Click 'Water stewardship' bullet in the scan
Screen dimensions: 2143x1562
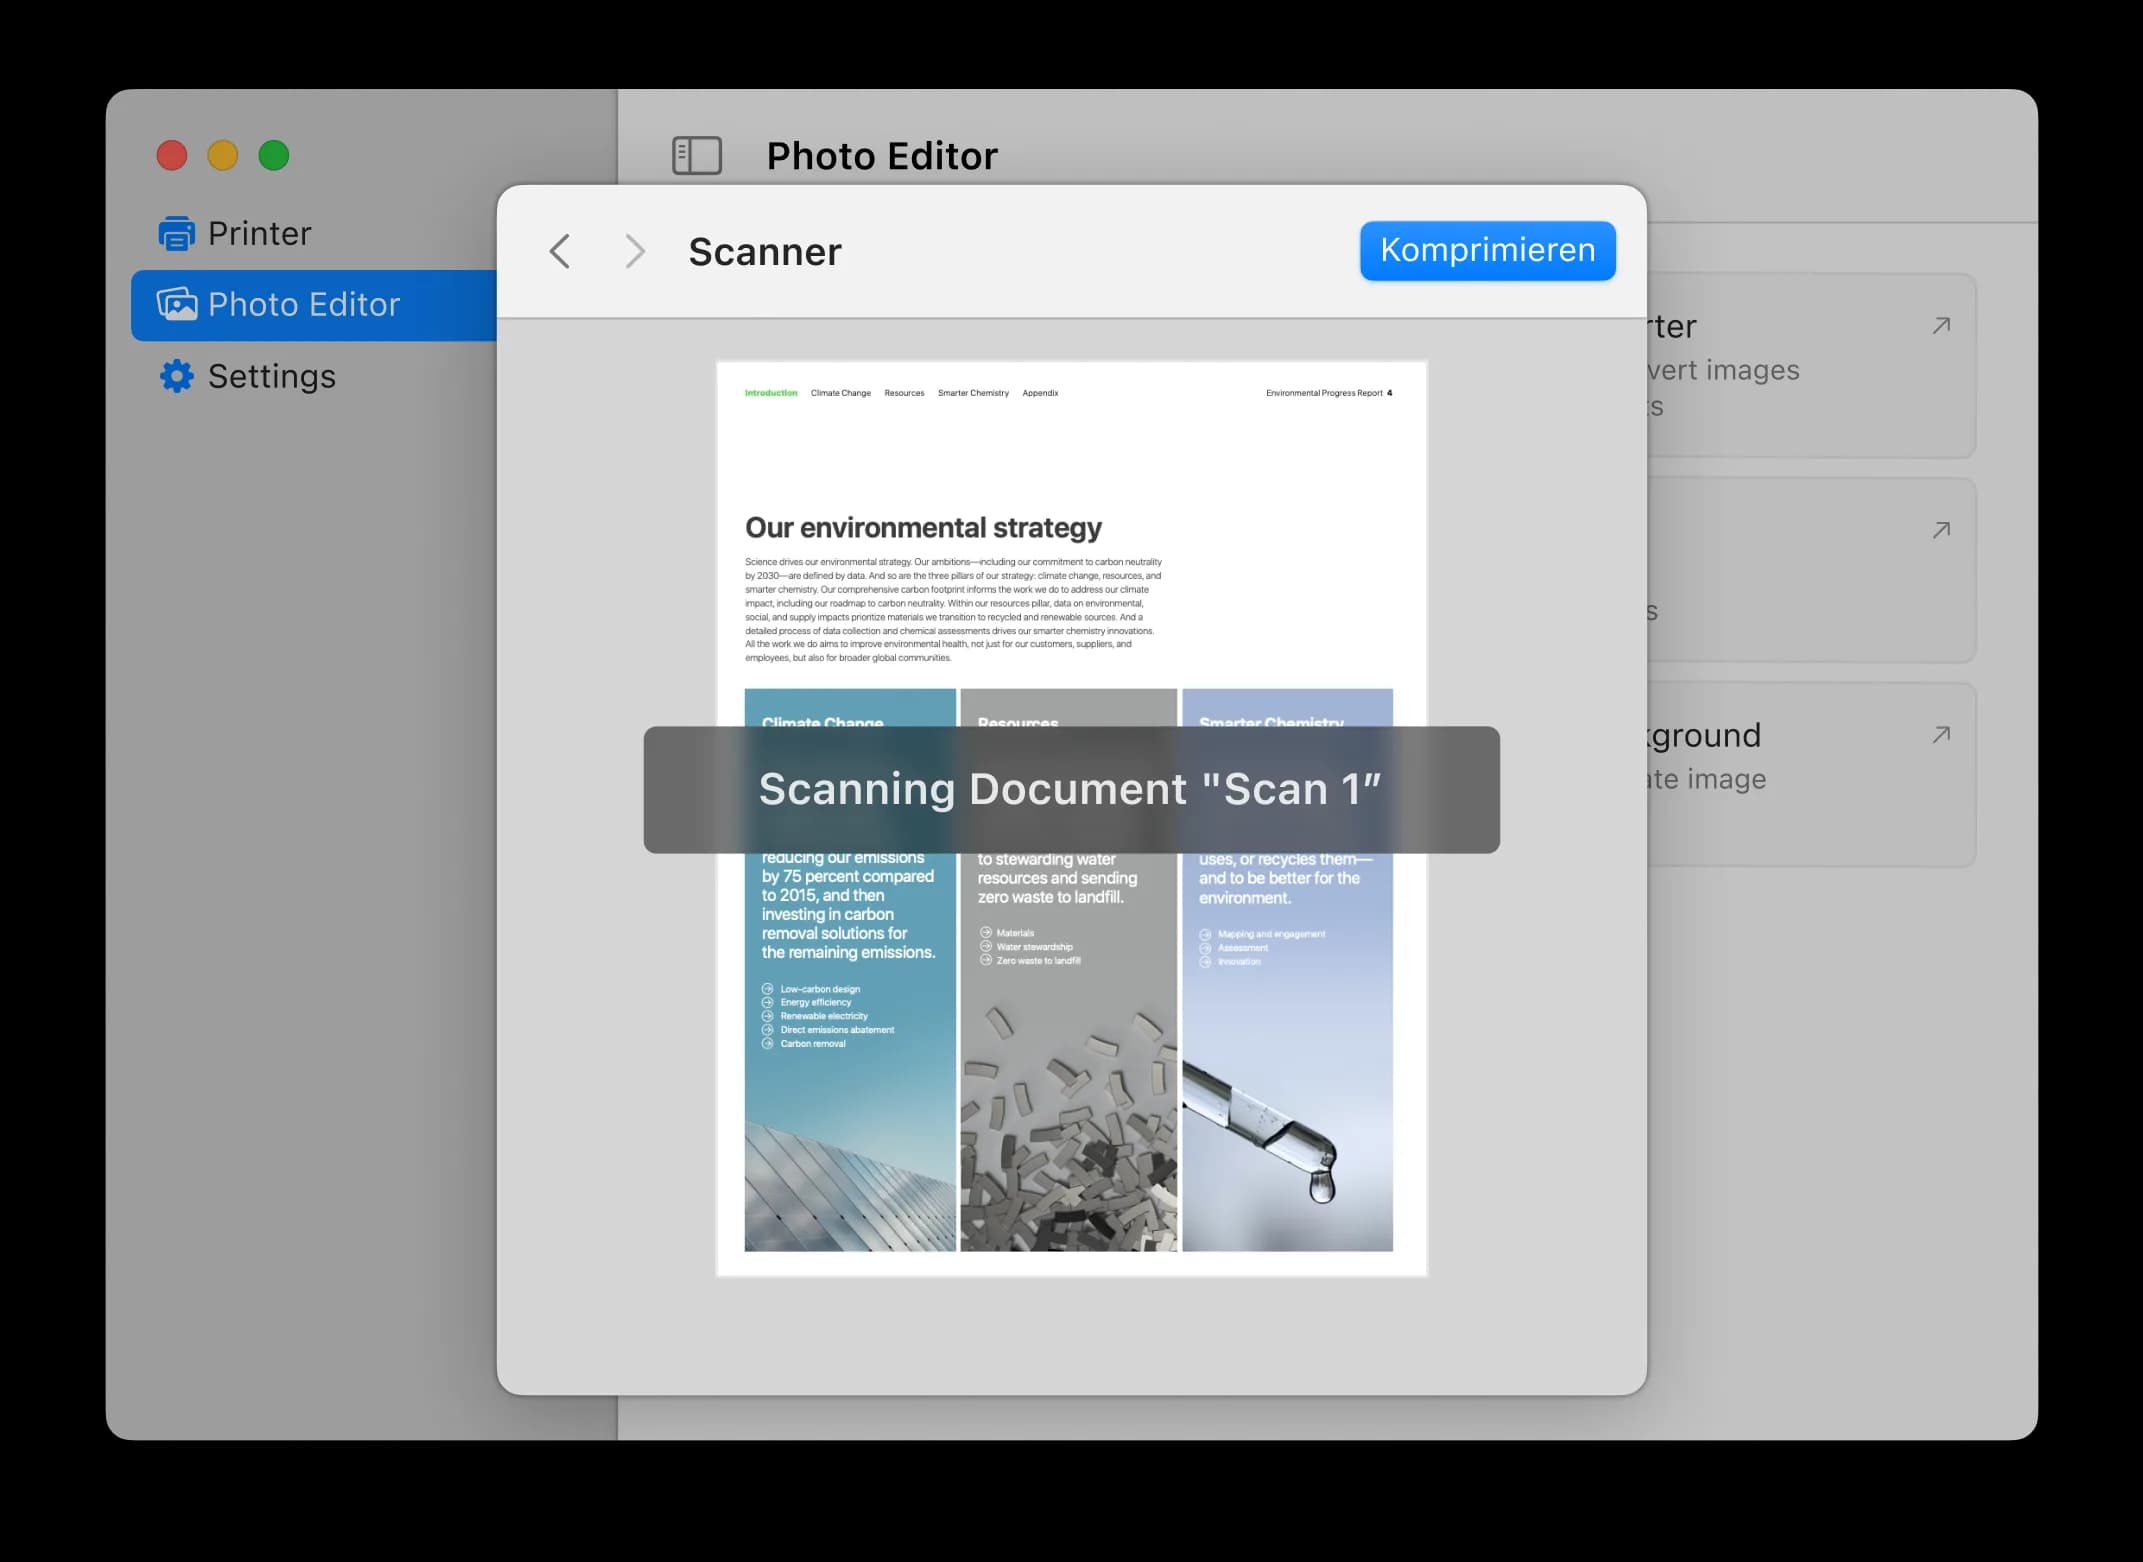click(1034, 947)
